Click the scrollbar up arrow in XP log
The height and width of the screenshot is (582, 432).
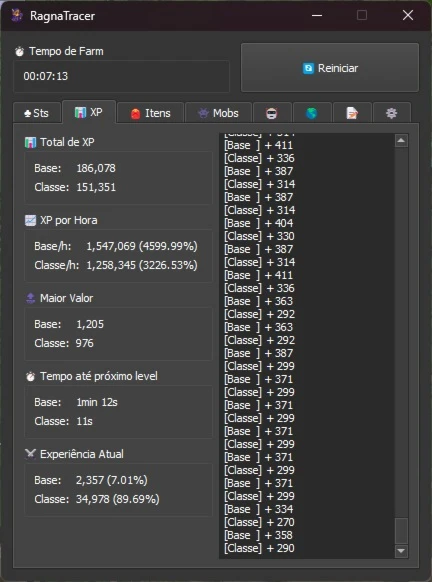coord(401,141)
